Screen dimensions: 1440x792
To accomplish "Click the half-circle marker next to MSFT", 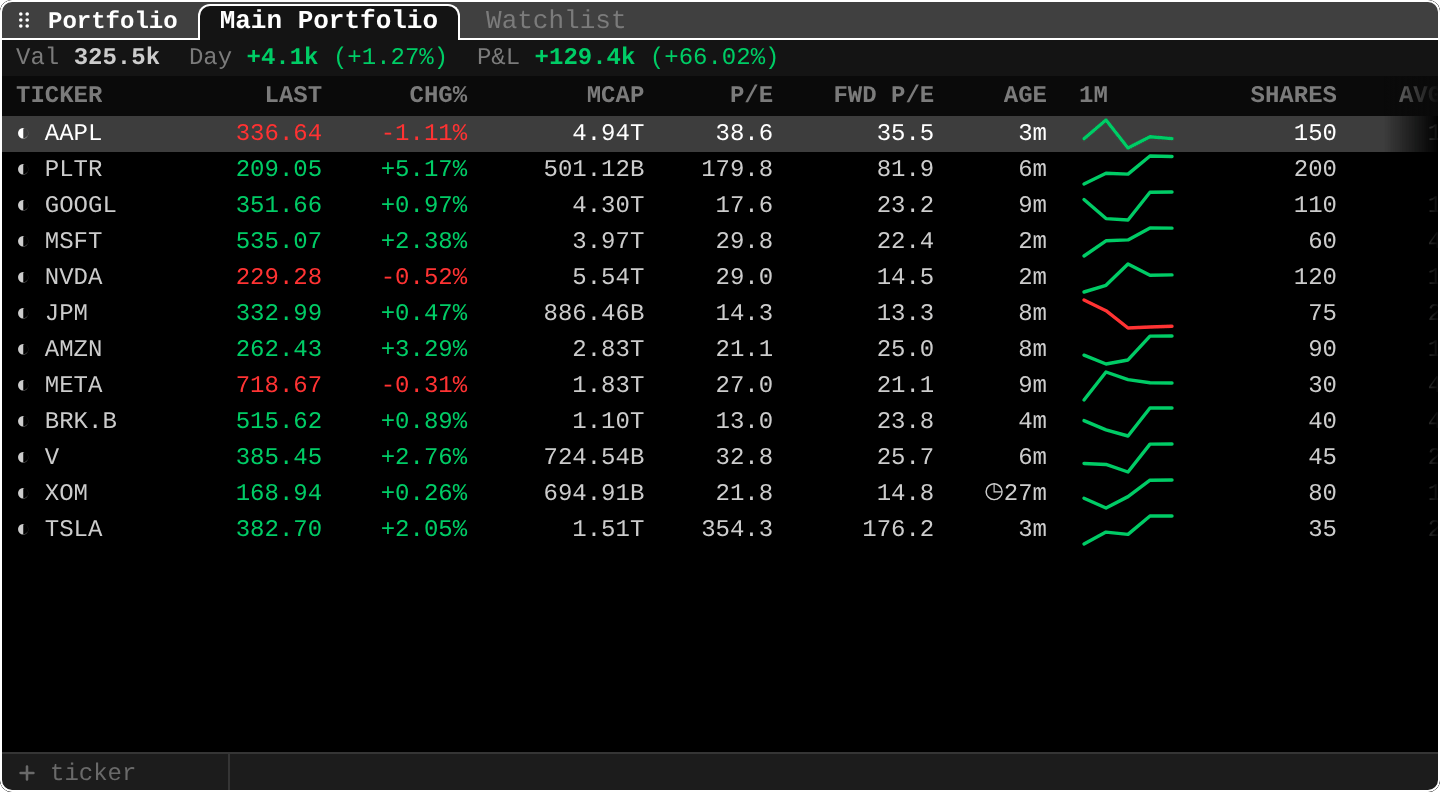I will point(23,241).
